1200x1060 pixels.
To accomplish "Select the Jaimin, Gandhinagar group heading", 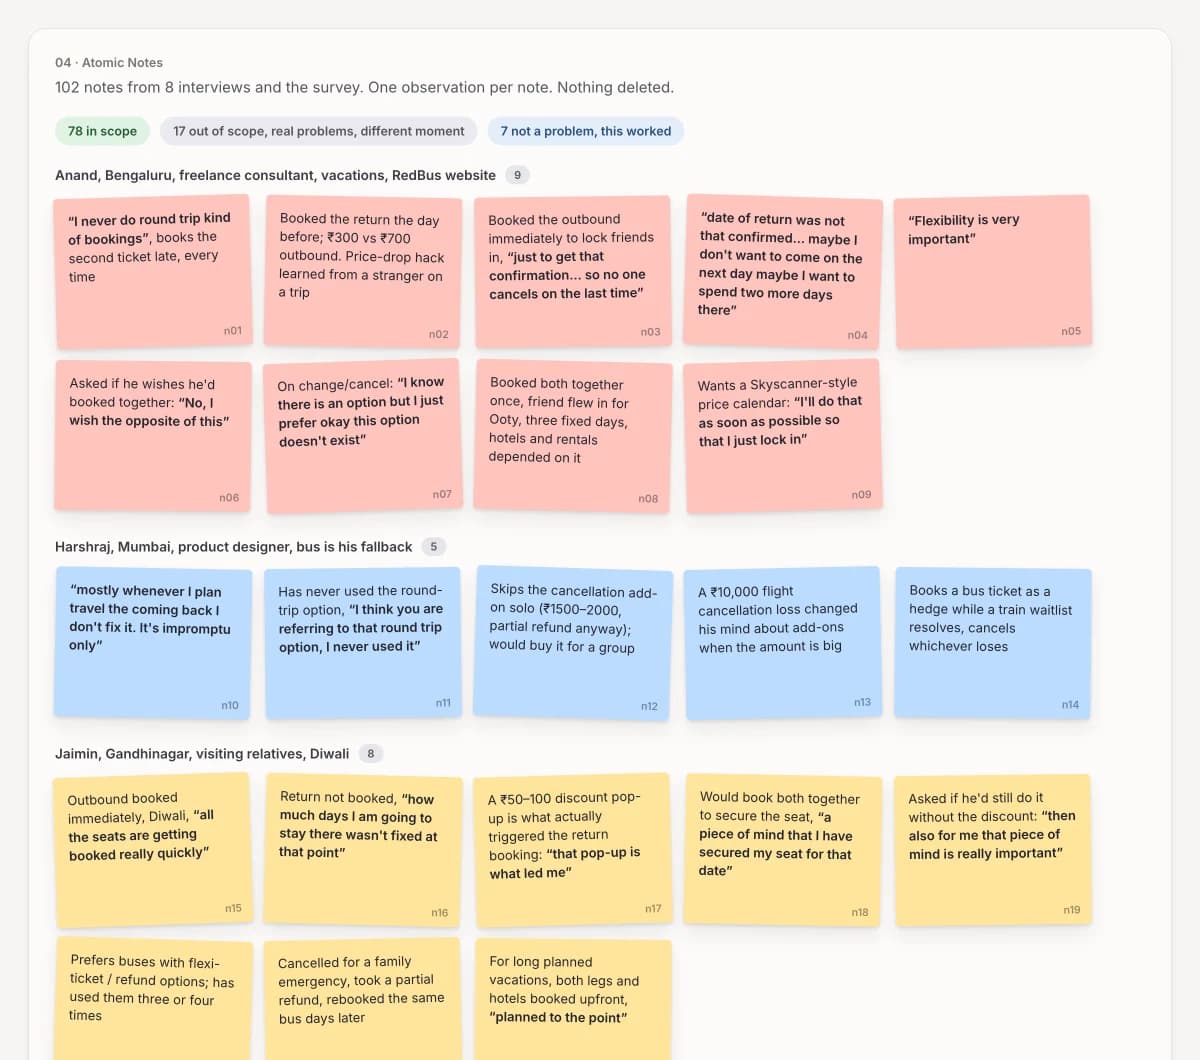I will pyautogui.click(x=202, y=753).
